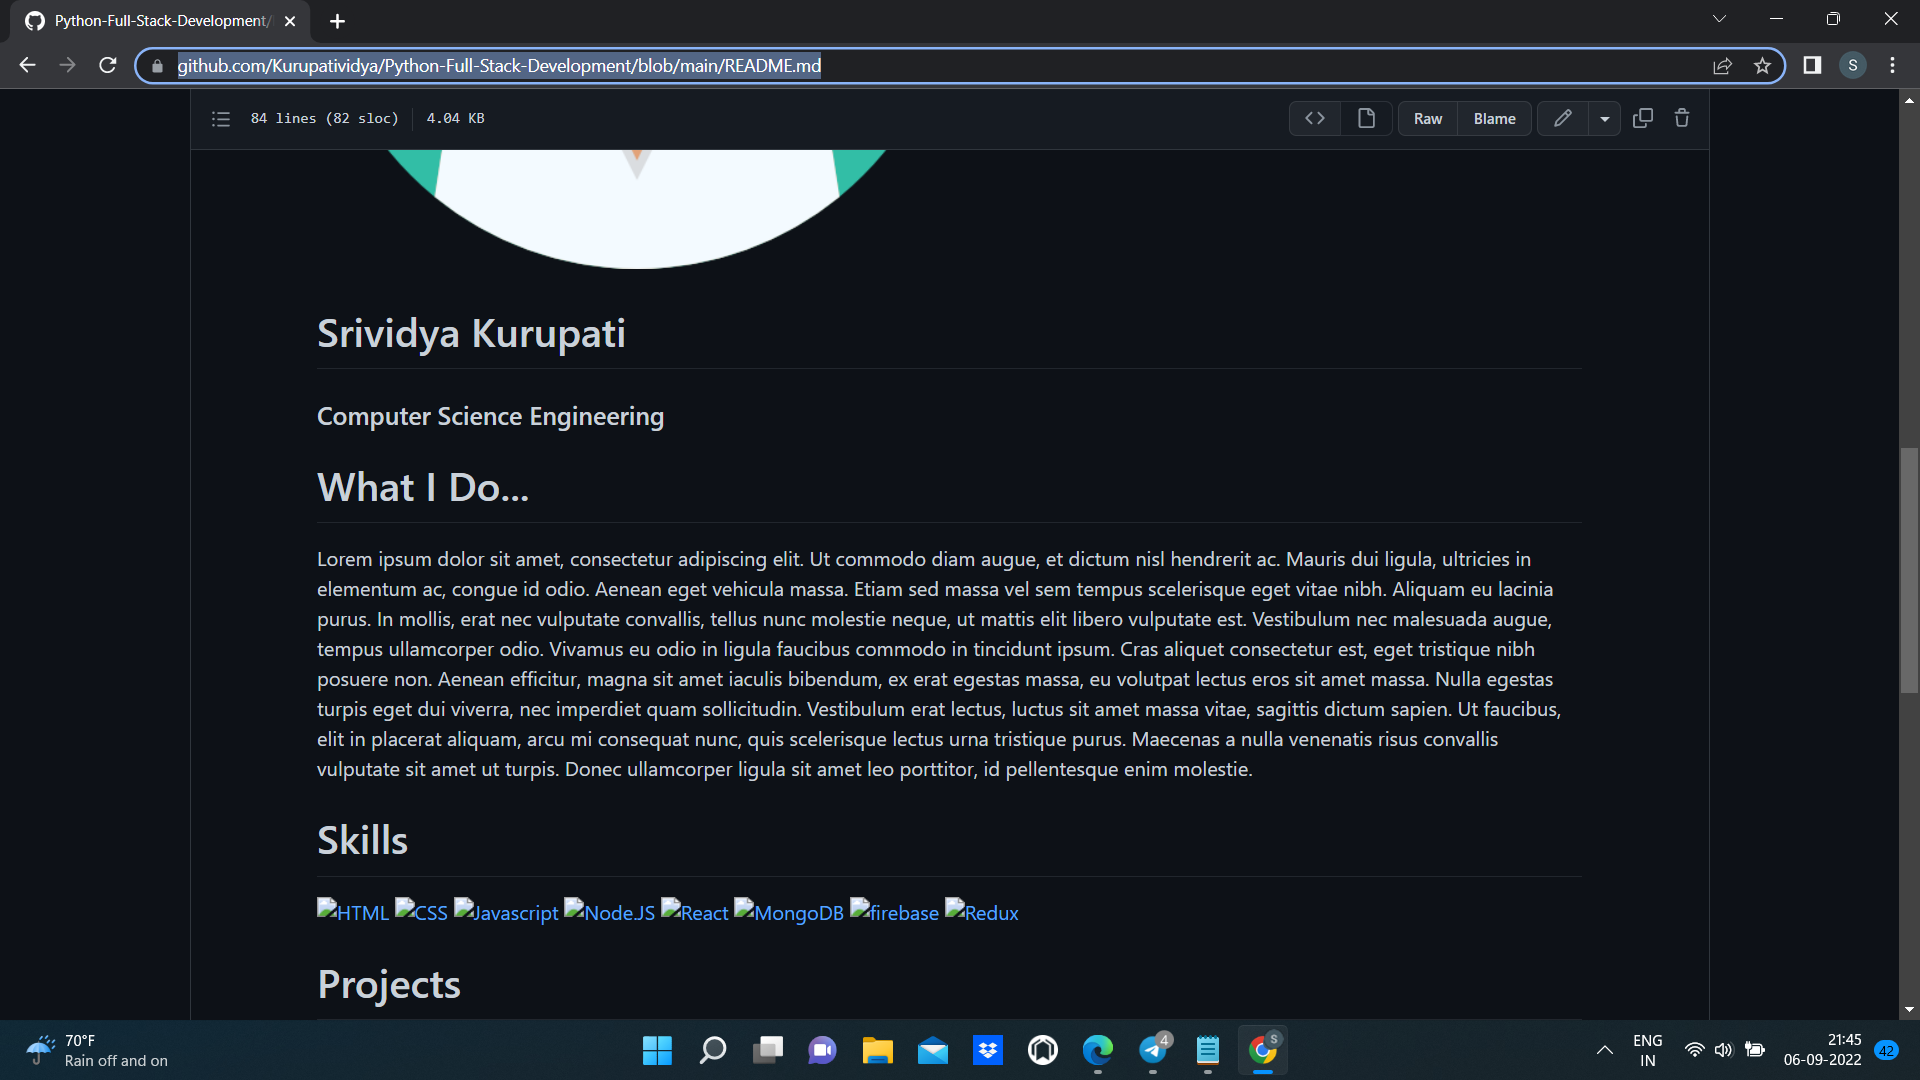The height and width of the screenshot is (1080, 1920).
Task: Delete the README.md file via trash icon
Action: click(x=1682, y=118)
